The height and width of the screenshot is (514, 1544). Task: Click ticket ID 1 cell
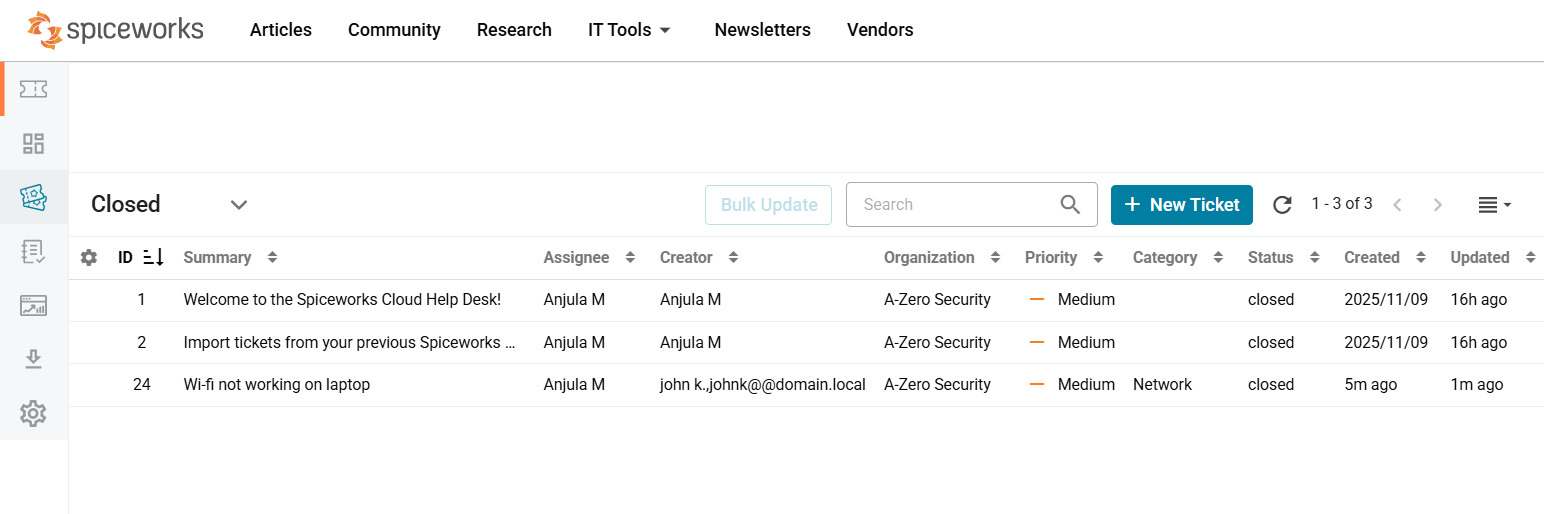pos(142,300)
